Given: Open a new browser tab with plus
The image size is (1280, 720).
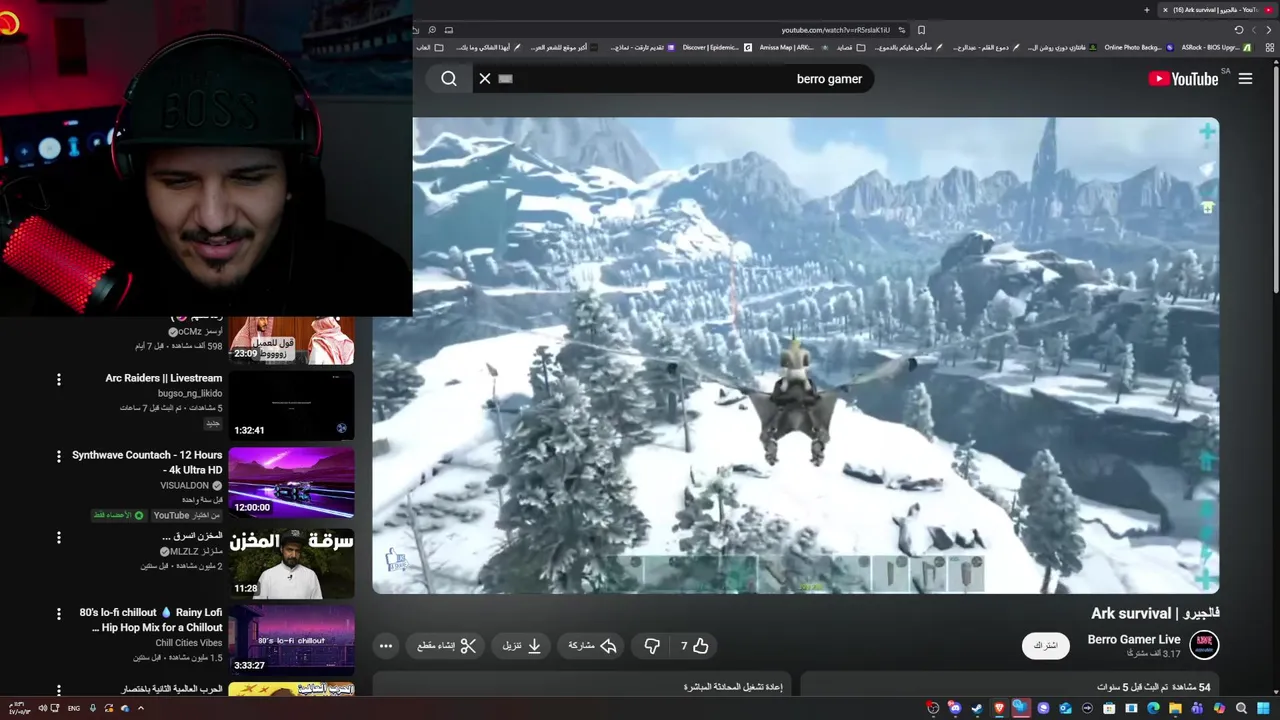Looking at the screenshot, I should [1146, 10].
